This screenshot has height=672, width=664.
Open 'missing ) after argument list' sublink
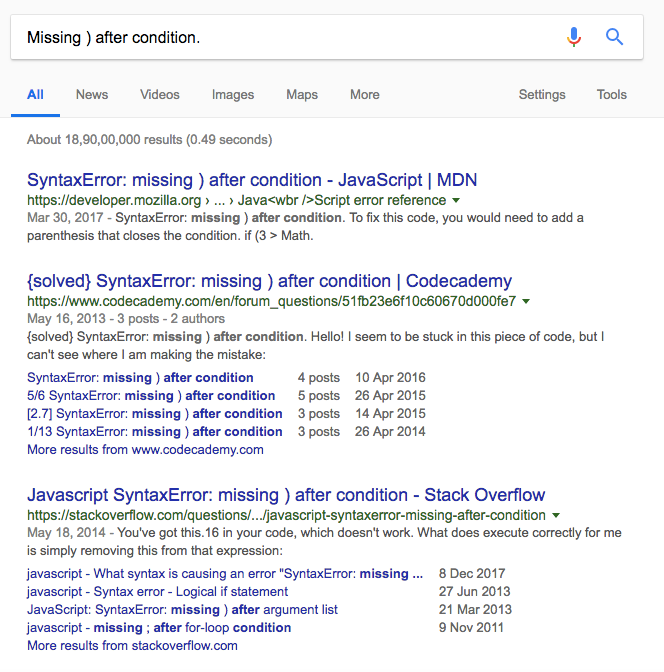182,610
